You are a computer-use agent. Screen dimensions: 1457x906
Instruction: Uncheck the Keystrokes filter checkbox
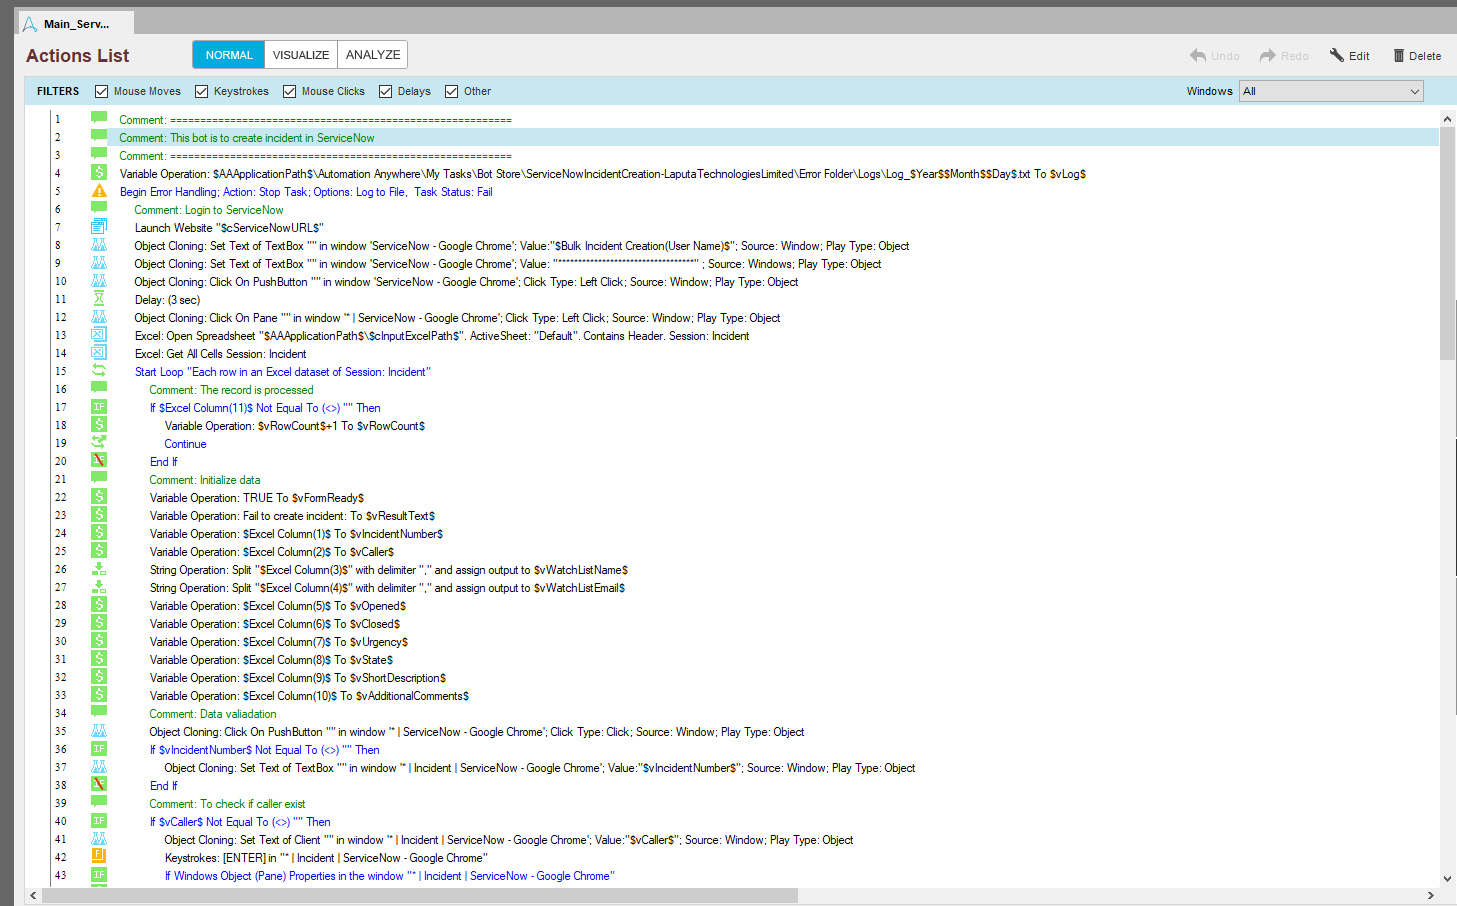point(201,91)
